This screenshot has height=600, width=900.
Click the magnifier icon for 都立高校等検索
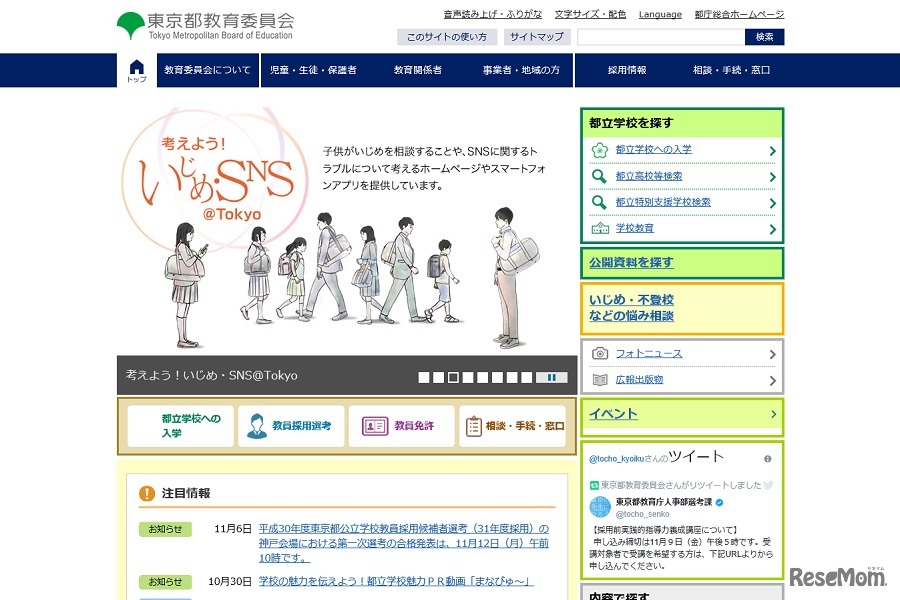coord(599,176)
